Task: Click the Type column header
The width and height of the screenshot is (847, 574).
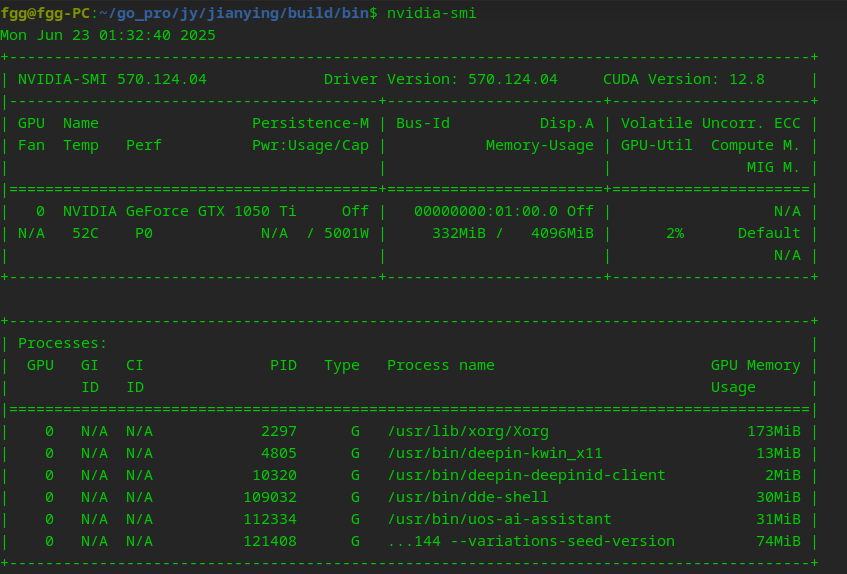Action: [342, 366]
